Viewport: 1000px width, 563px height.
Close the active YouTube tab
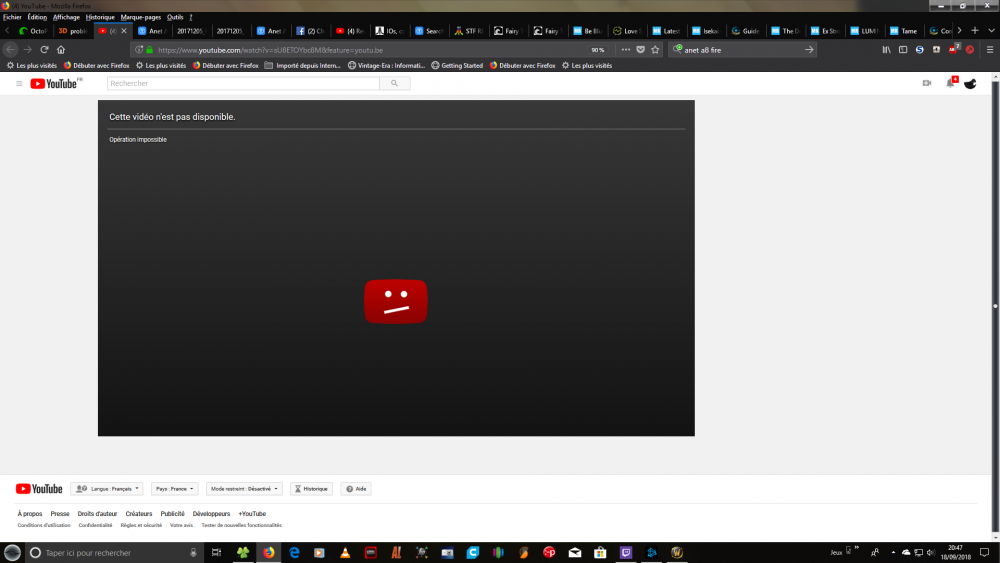(124, 31)
